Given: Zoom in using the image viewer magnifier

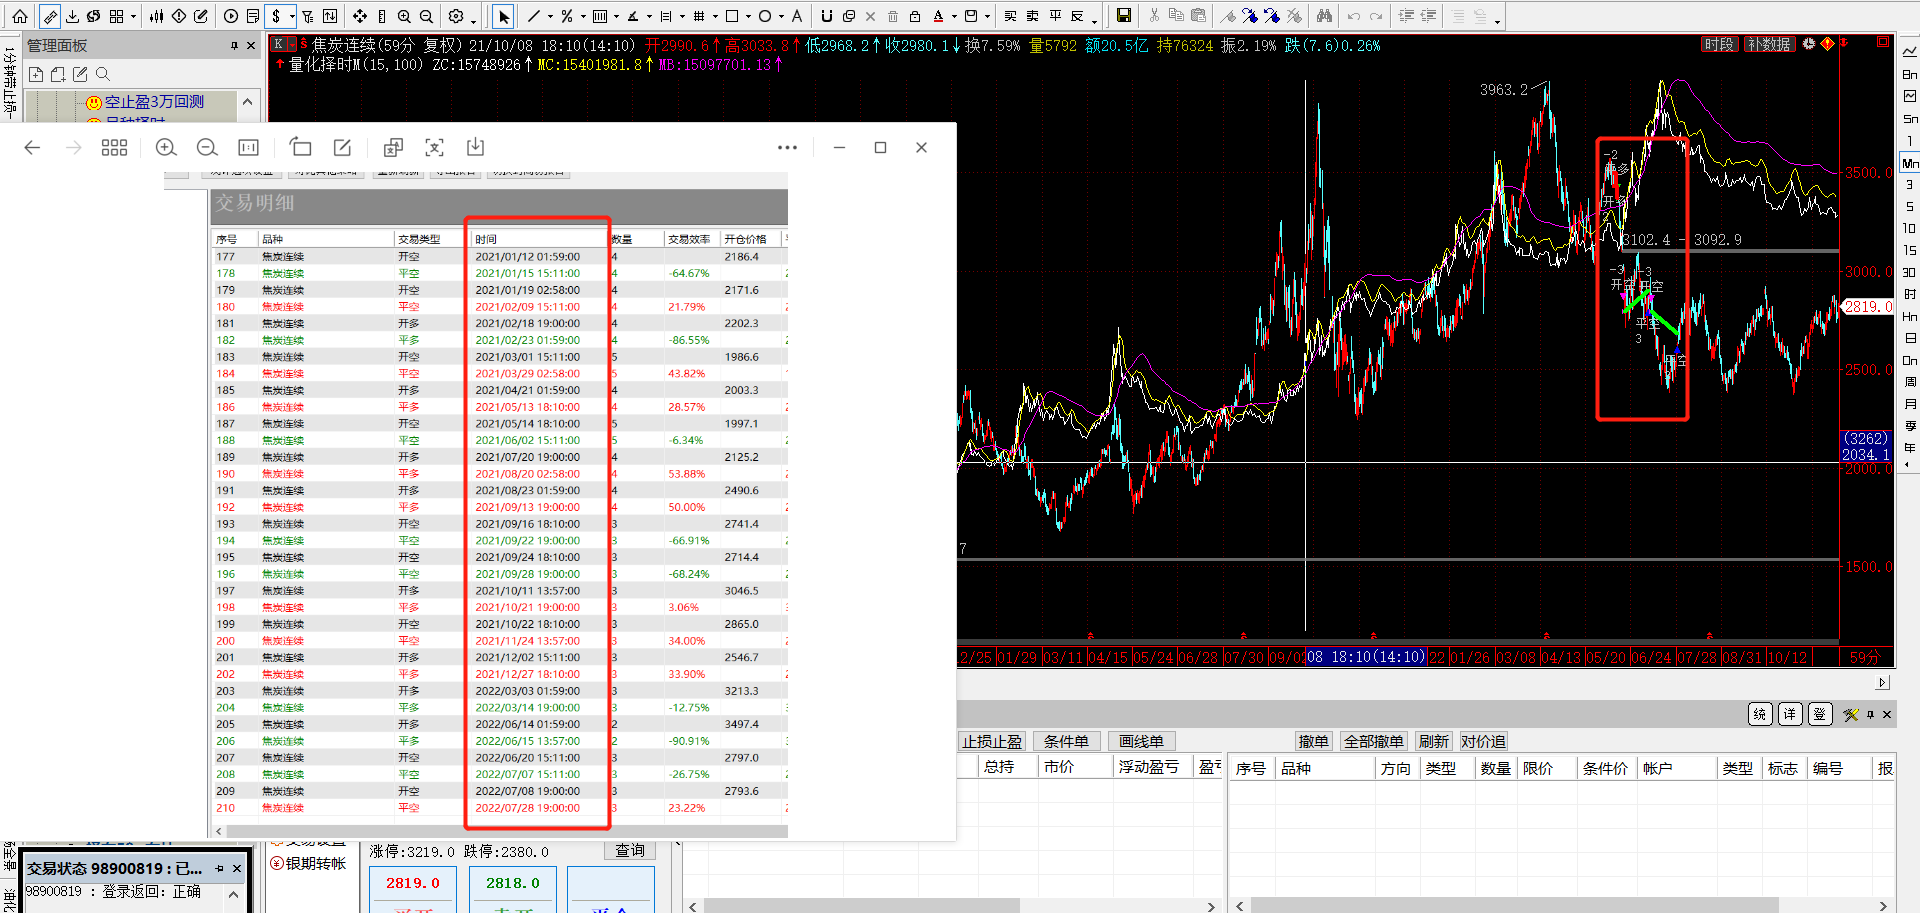Looking at the screenshot, I should (166, 148).
